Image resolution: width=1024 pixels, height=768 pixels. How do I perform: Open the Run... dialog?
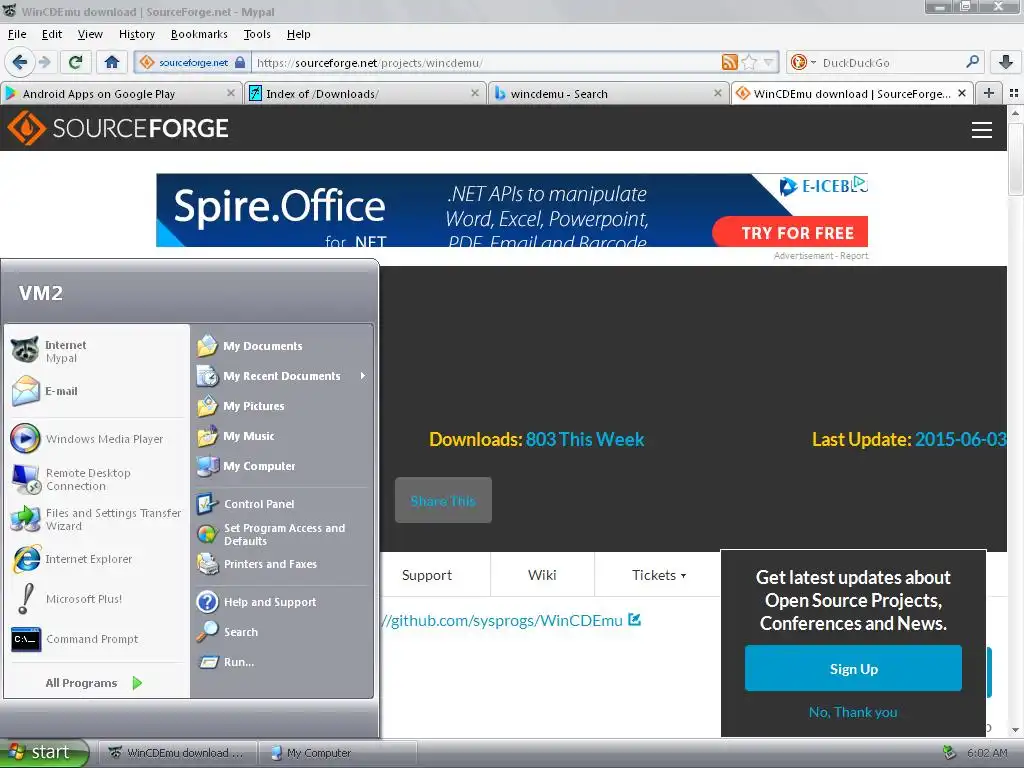click(282, 662)
